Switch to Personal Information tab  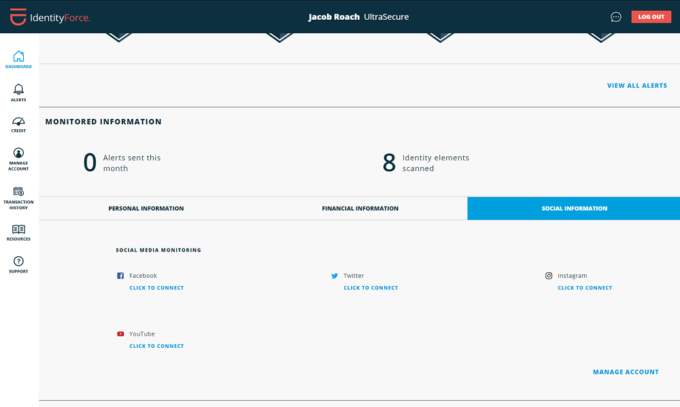coord(146,208)
